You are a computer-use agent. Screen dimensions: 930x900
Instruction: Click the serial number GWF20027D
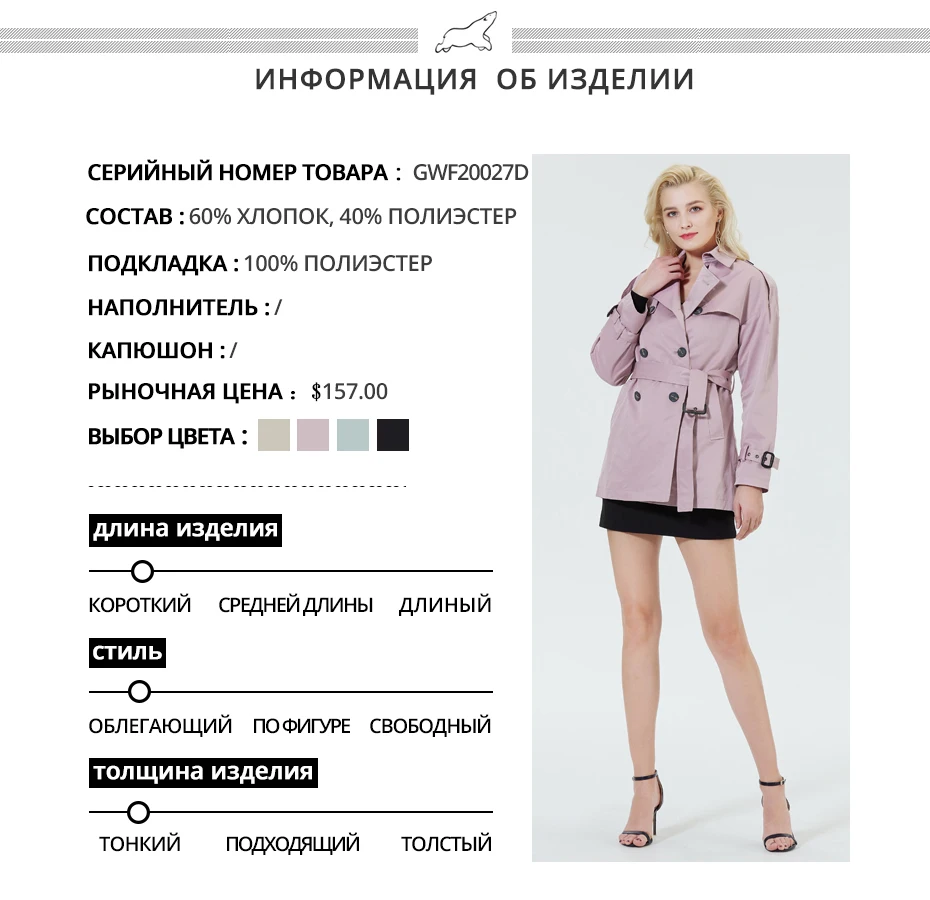470,172
